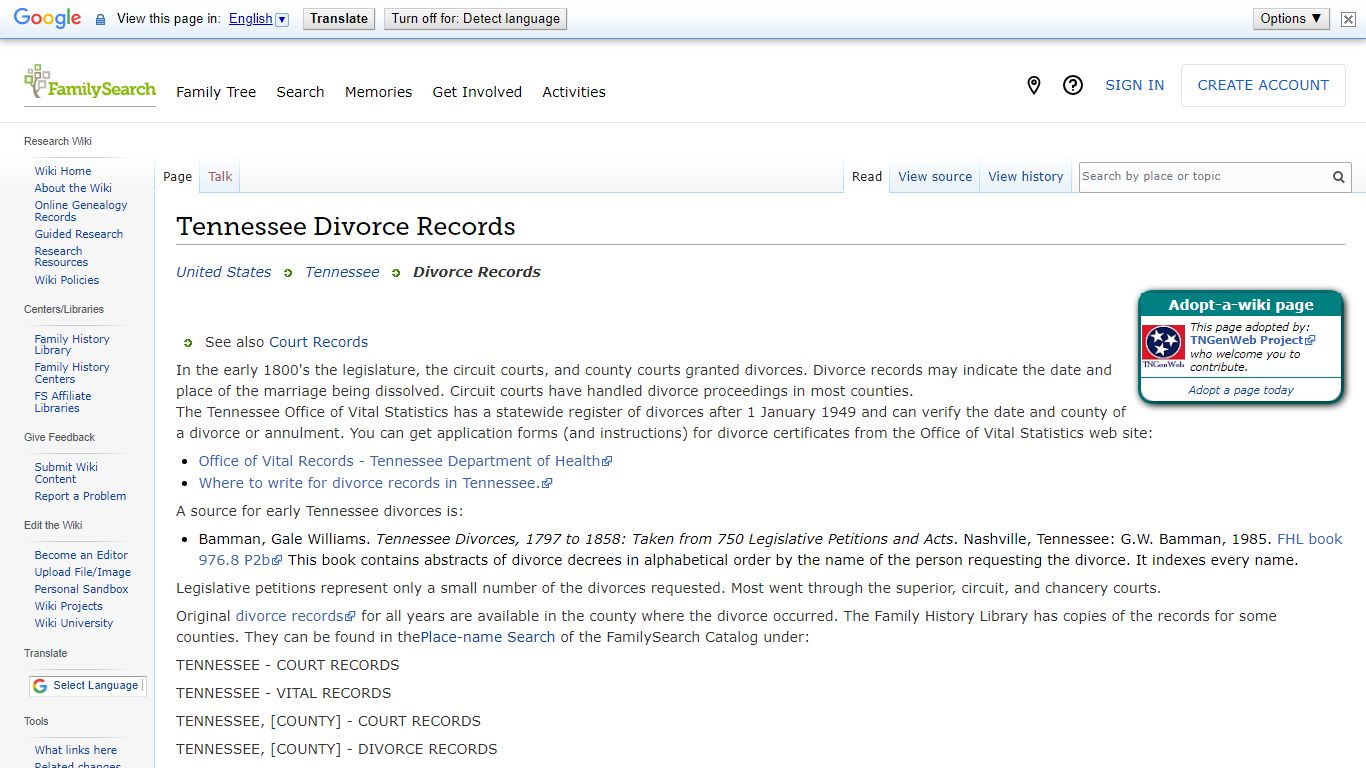1366x768 pixels.
Task: Click the Adopt-a-wiki page header
Action: (x=1241, y=305)
